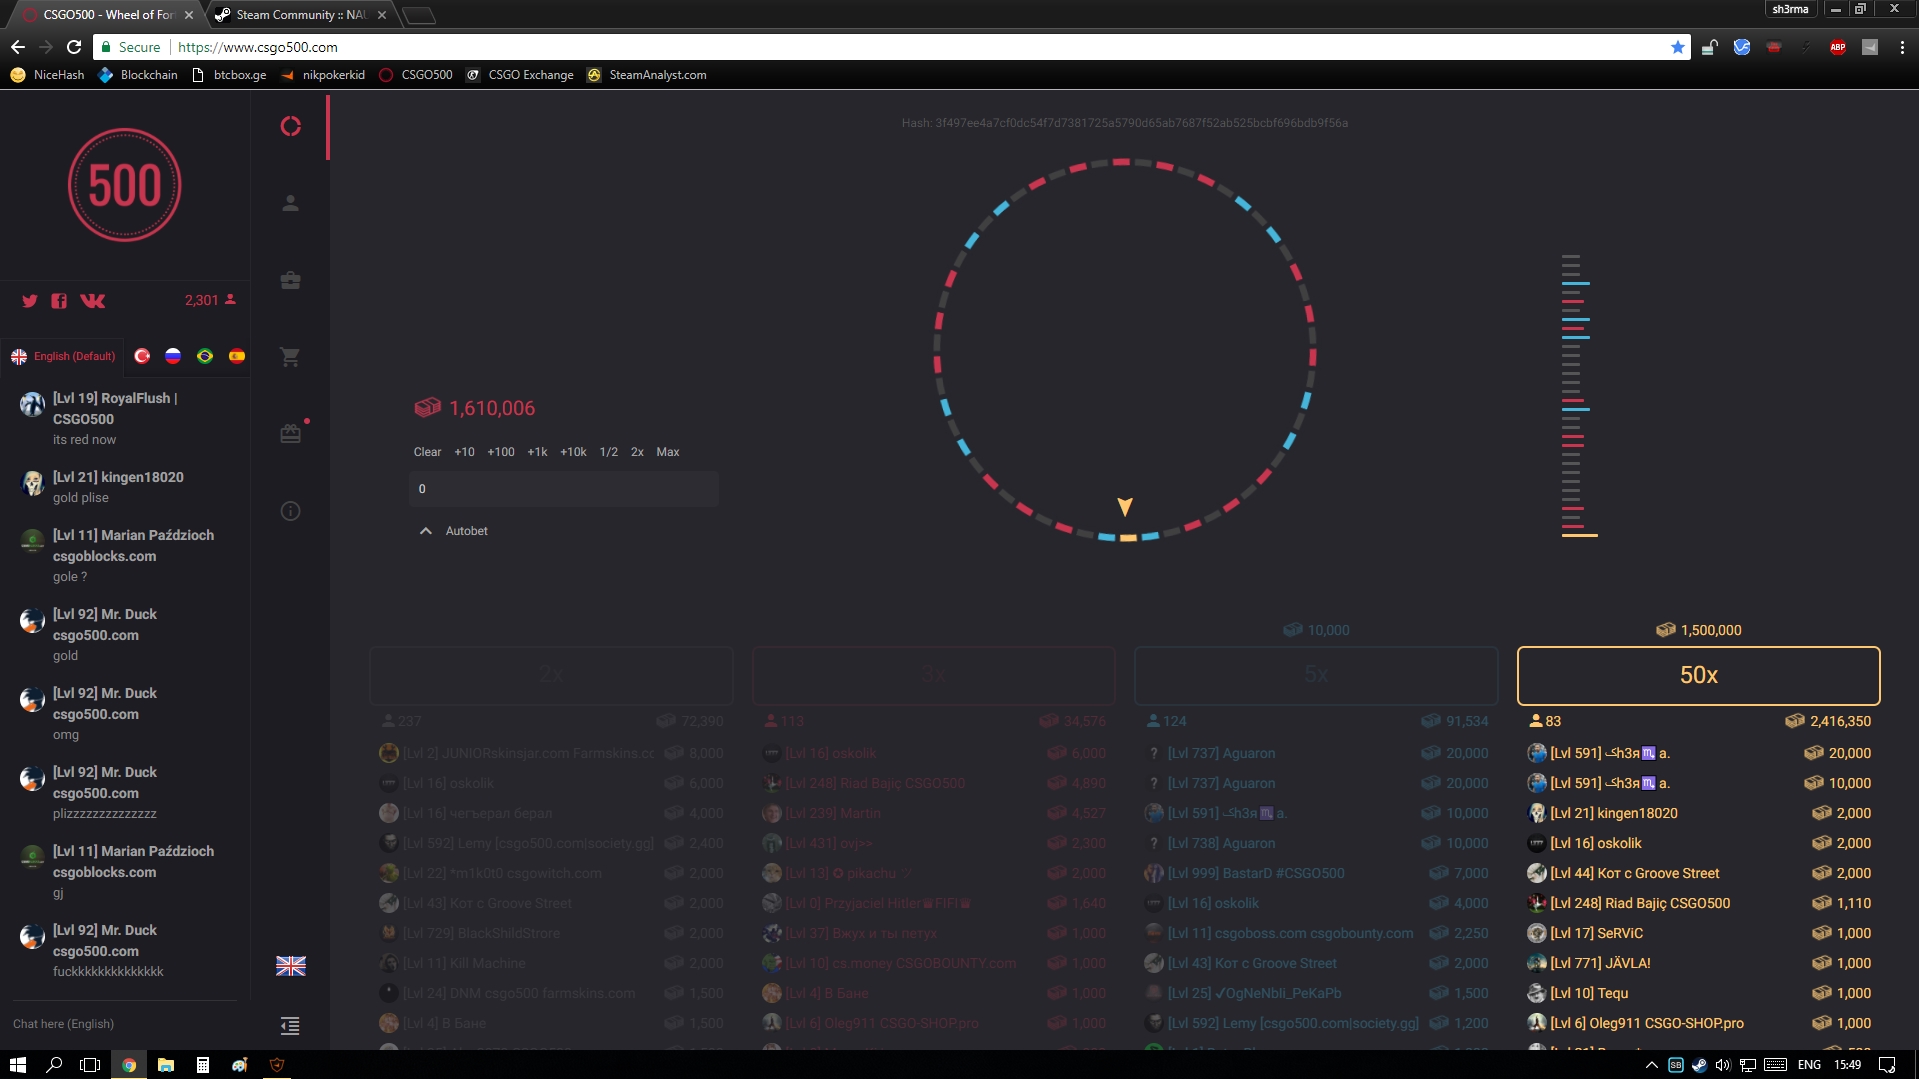The height and width of the screenshot is (1079, 1919).
Task: Open the inventory briefcase icon in sidebar
Action: (290, 281)
